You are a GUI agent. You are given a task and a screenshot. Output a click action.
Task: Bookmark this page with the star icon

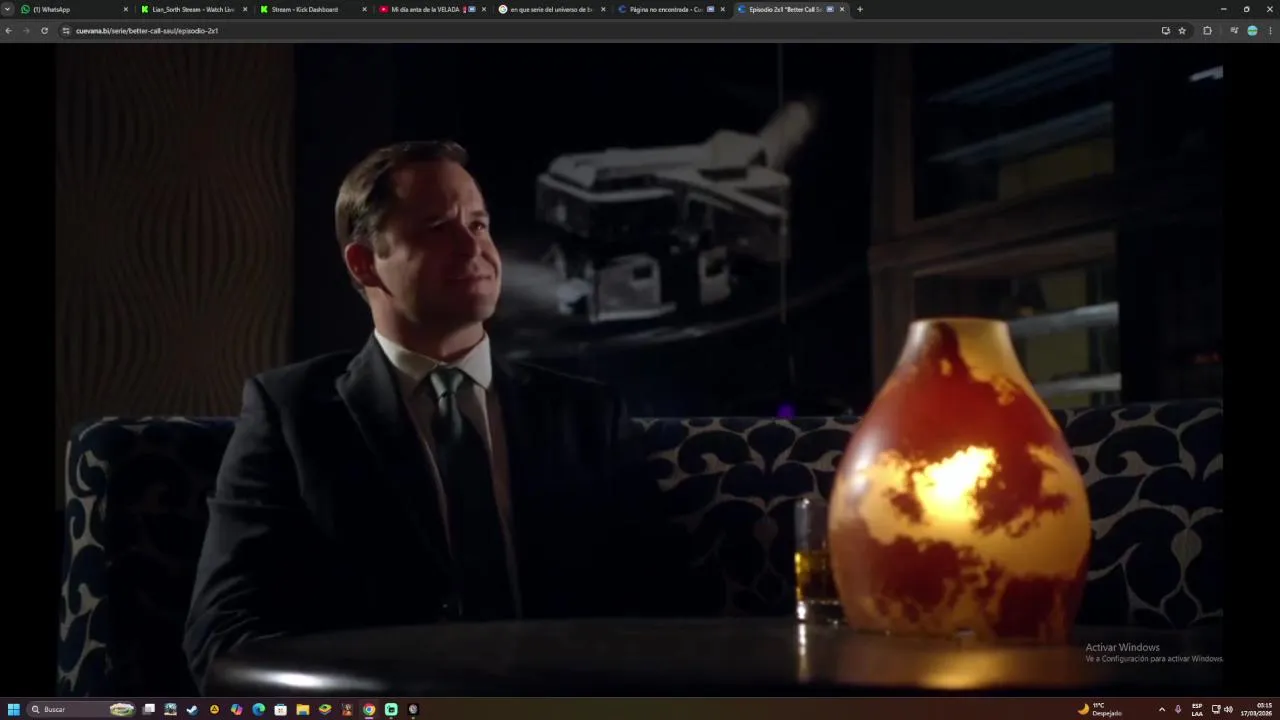click(x=1182, y=31)
